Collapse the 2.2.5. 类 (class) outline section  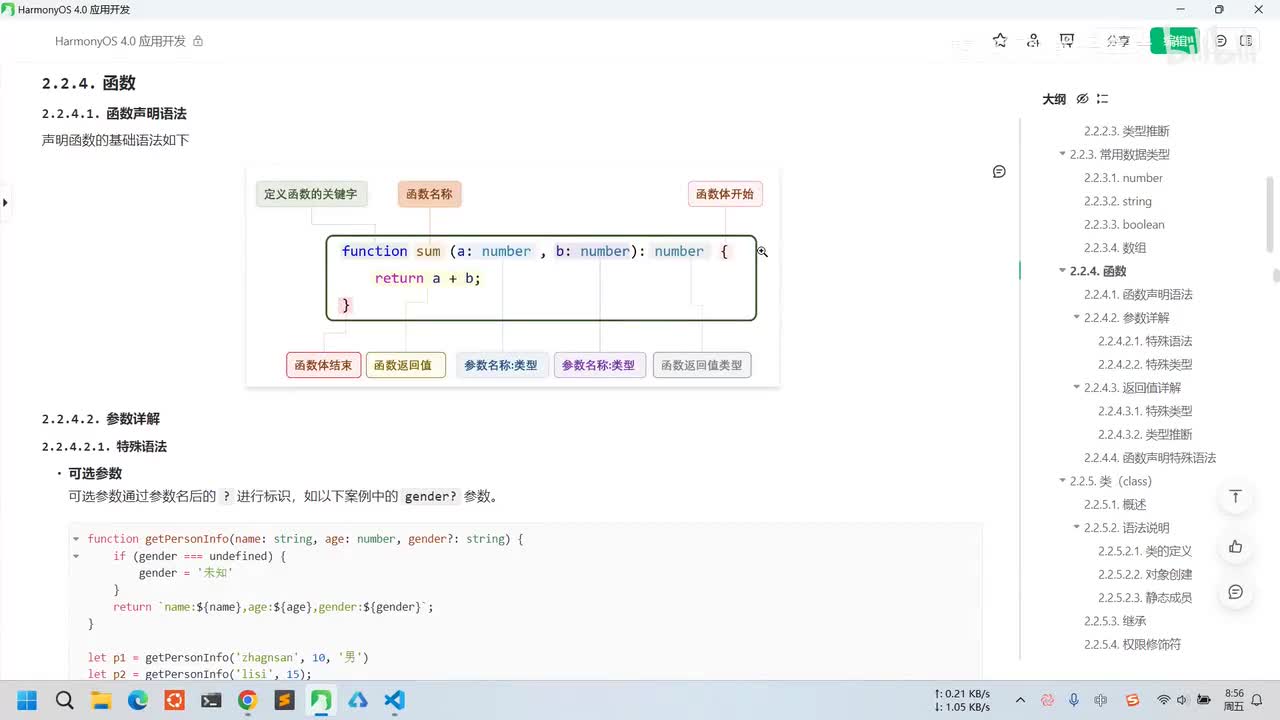pos(1062,481)
